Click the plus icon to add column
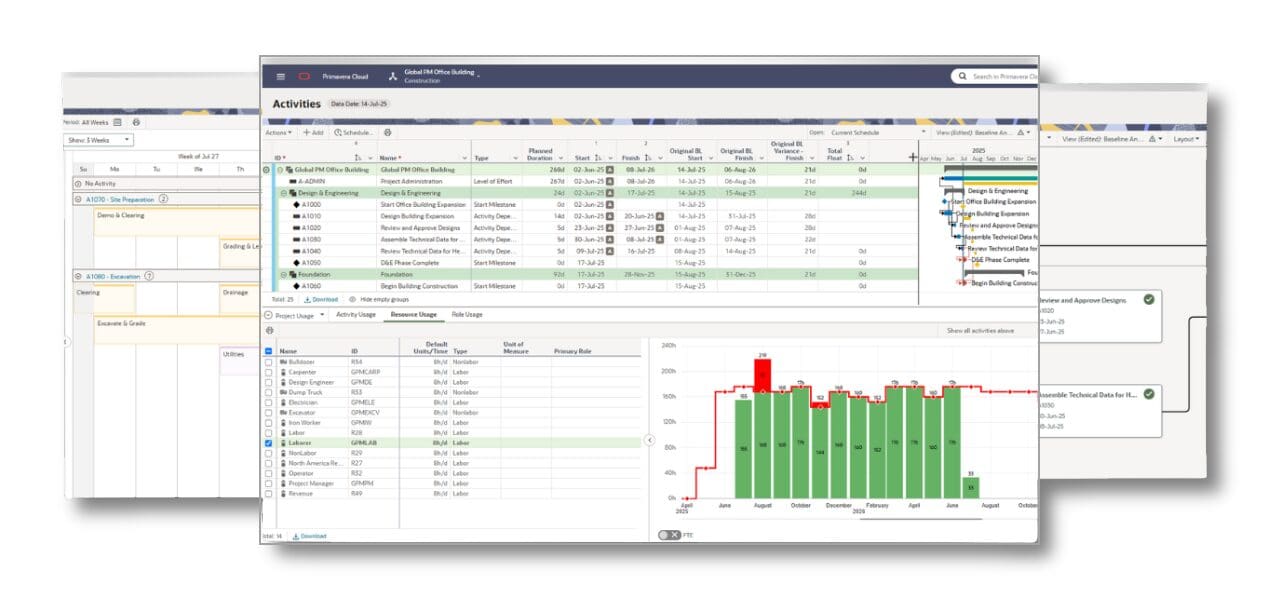The image size is (1280, 606). pos(911,157)
